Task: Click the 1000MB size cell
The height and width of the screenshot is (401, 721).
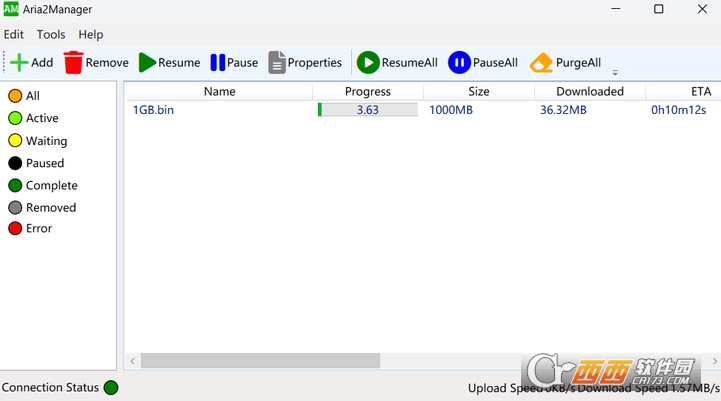Action: [451, 110]
